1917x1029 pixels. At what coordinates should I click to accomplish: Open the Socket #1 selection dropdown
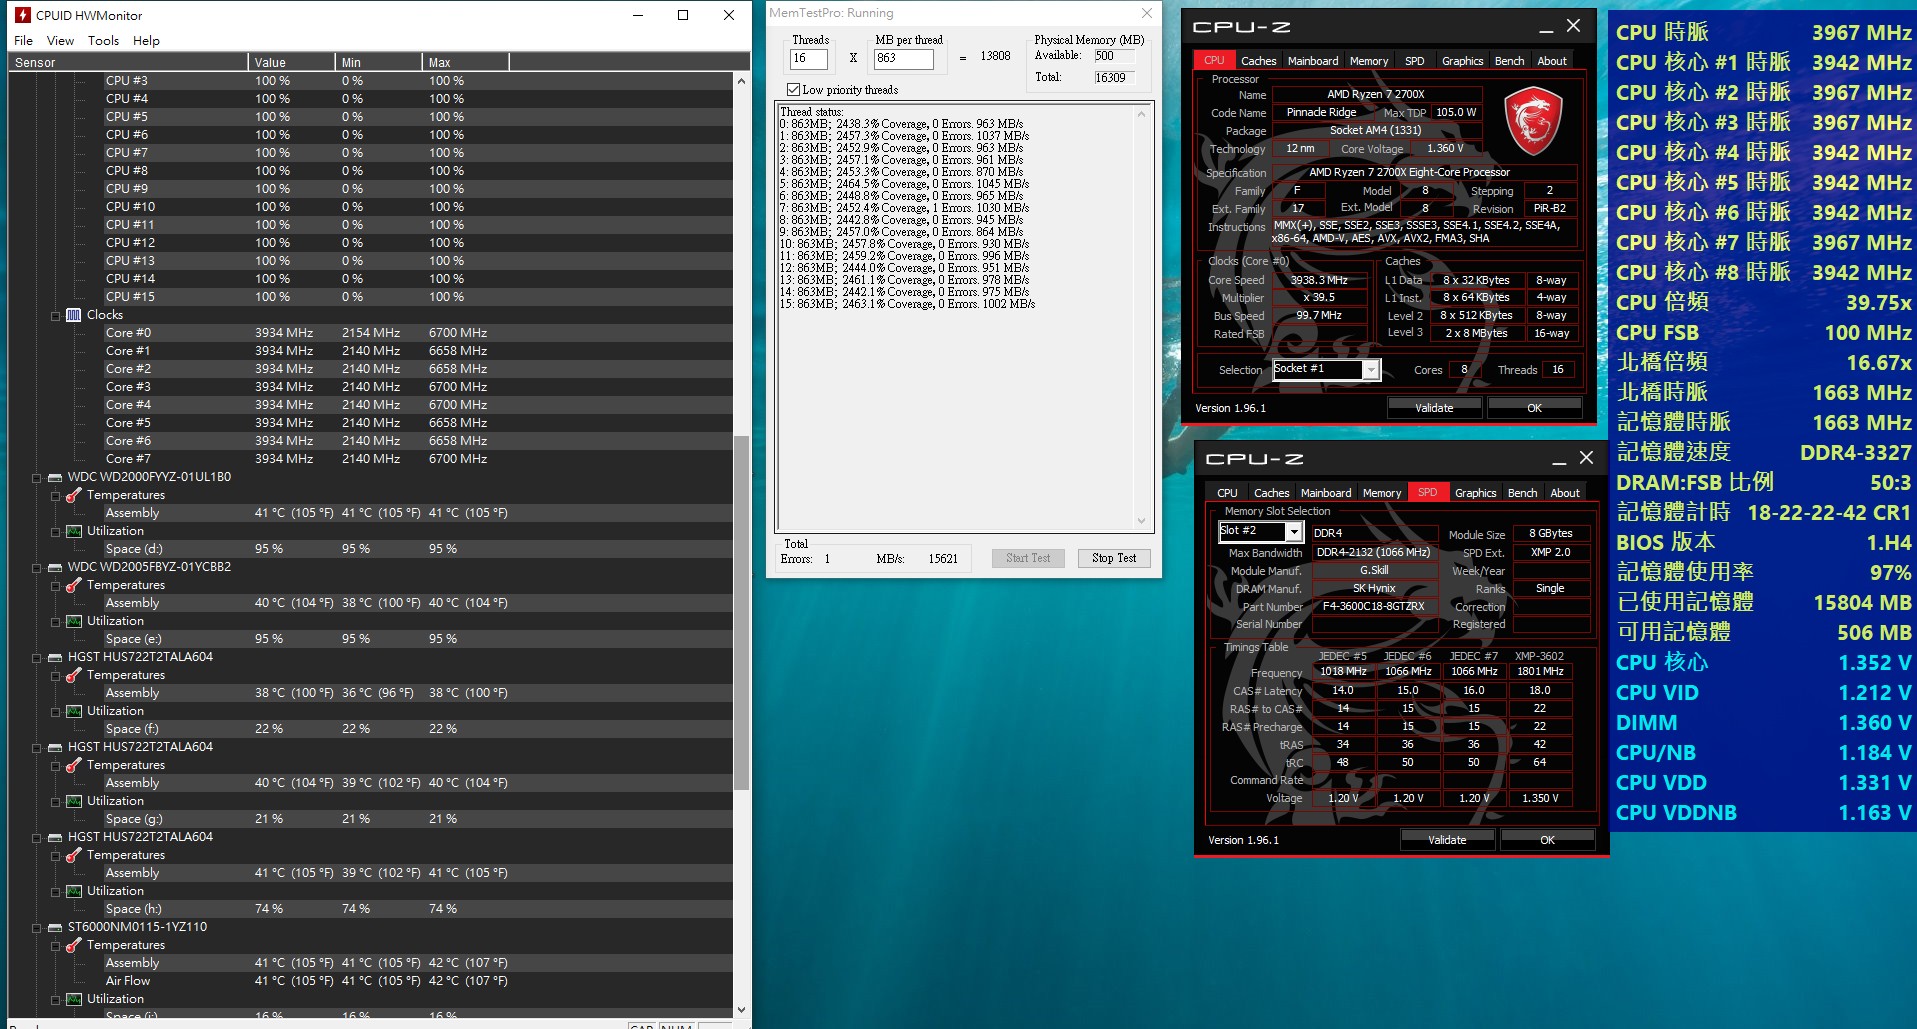click(x=1371, y=370)
